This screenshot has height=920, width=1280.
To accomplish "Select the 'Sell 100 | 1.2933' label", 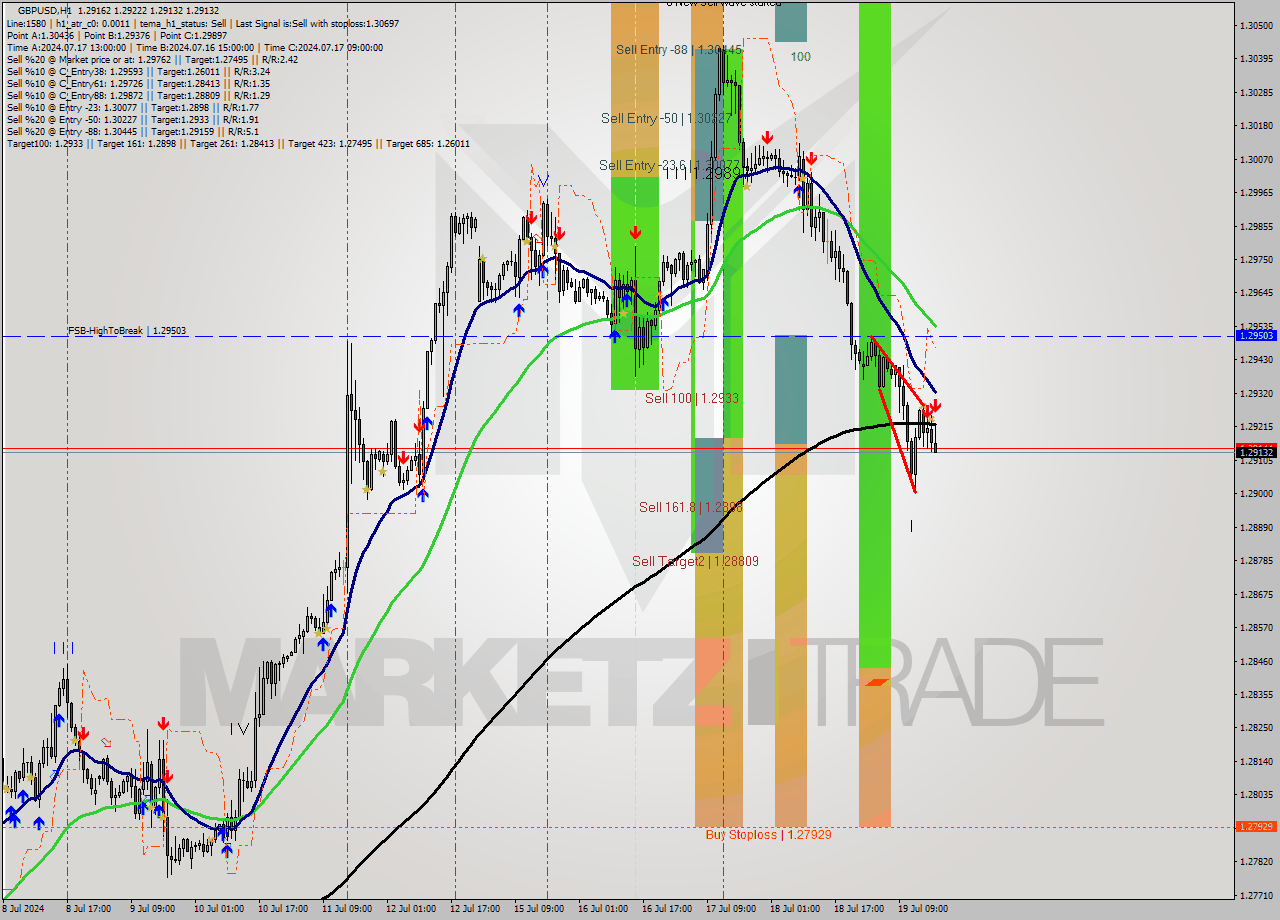I will click(692, 398).
